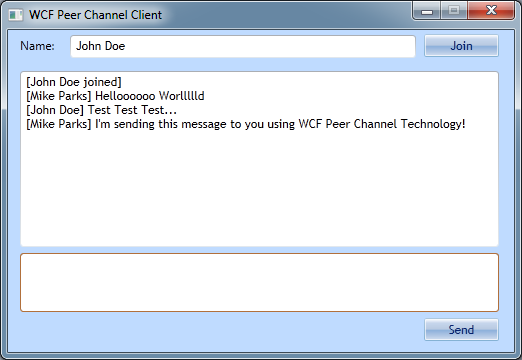Click the application icon in the title bar

(x=15, y=15)
